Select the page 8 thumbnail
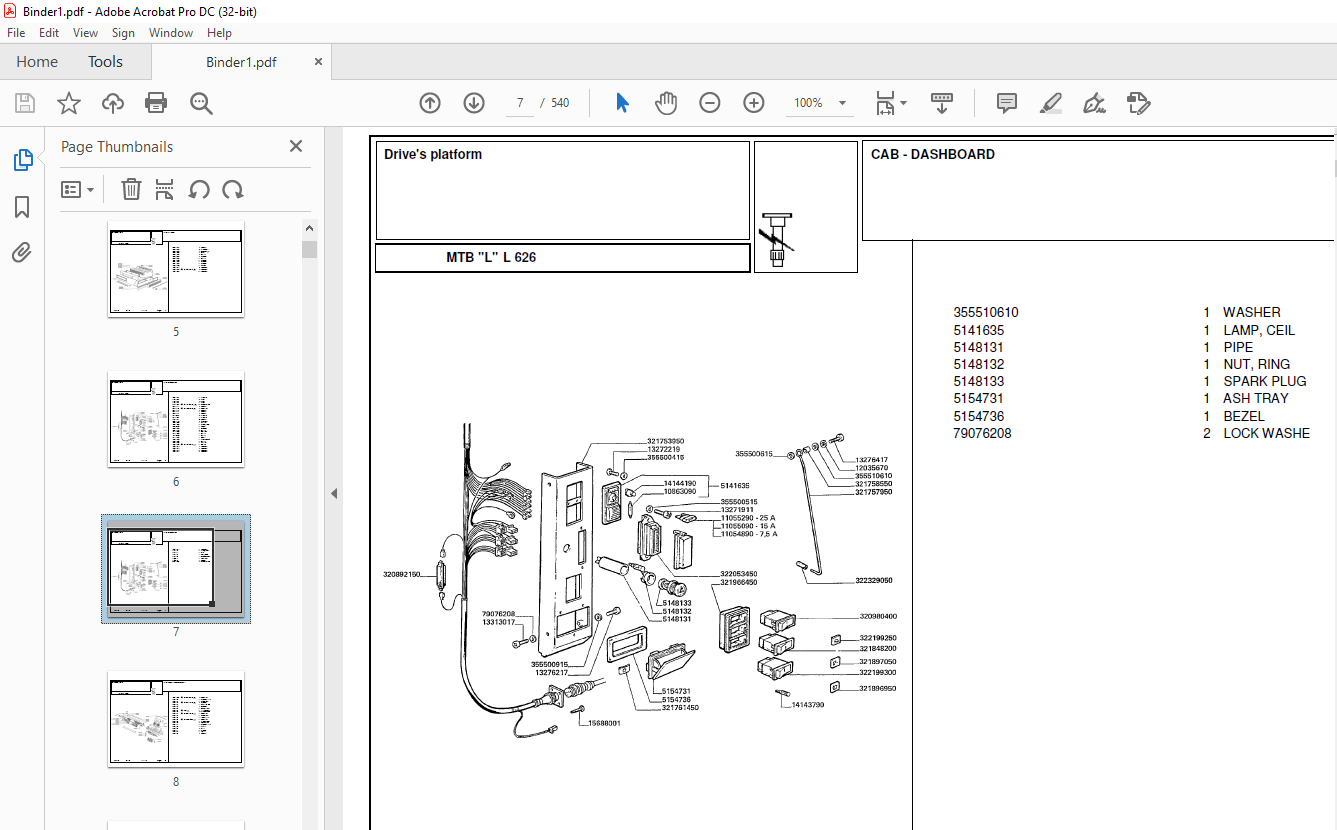The image size is (1337, 830). 176,719
